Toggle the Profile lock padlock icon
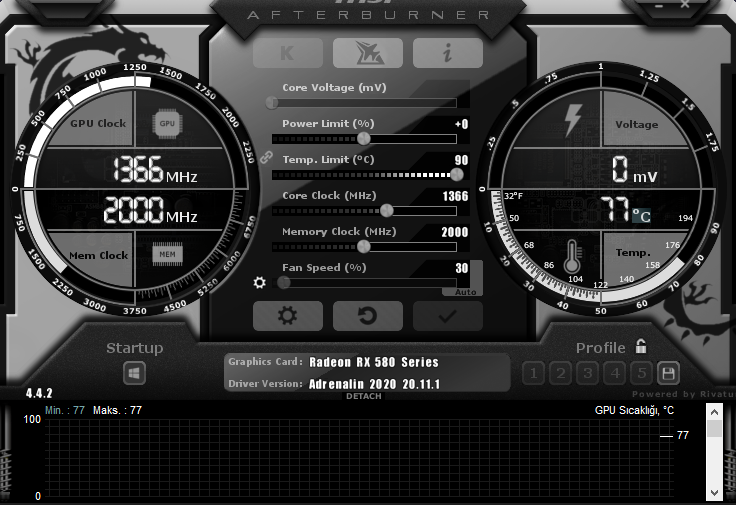Image resolution: width=736 pixels, height=505 pixels. [x=641, y=346]
